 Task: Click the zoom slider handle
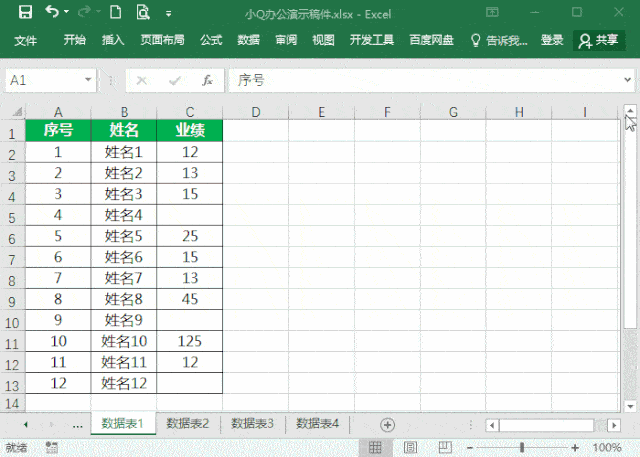tap(522, 448)
